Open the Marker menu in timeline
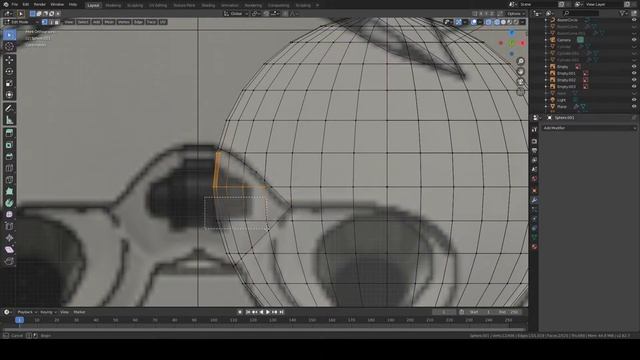The width and height of the screenshot is (640, 360). 79,312
